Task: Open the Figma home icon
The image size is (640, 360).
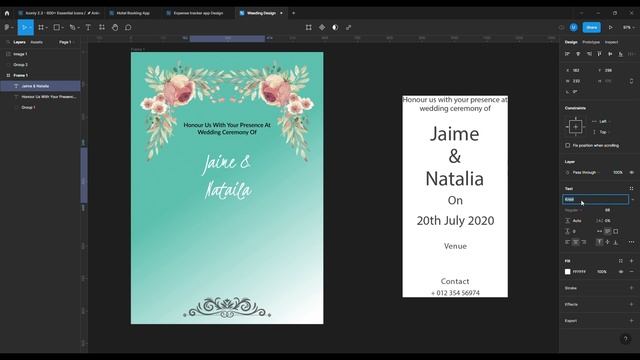Action: point(7,13)
